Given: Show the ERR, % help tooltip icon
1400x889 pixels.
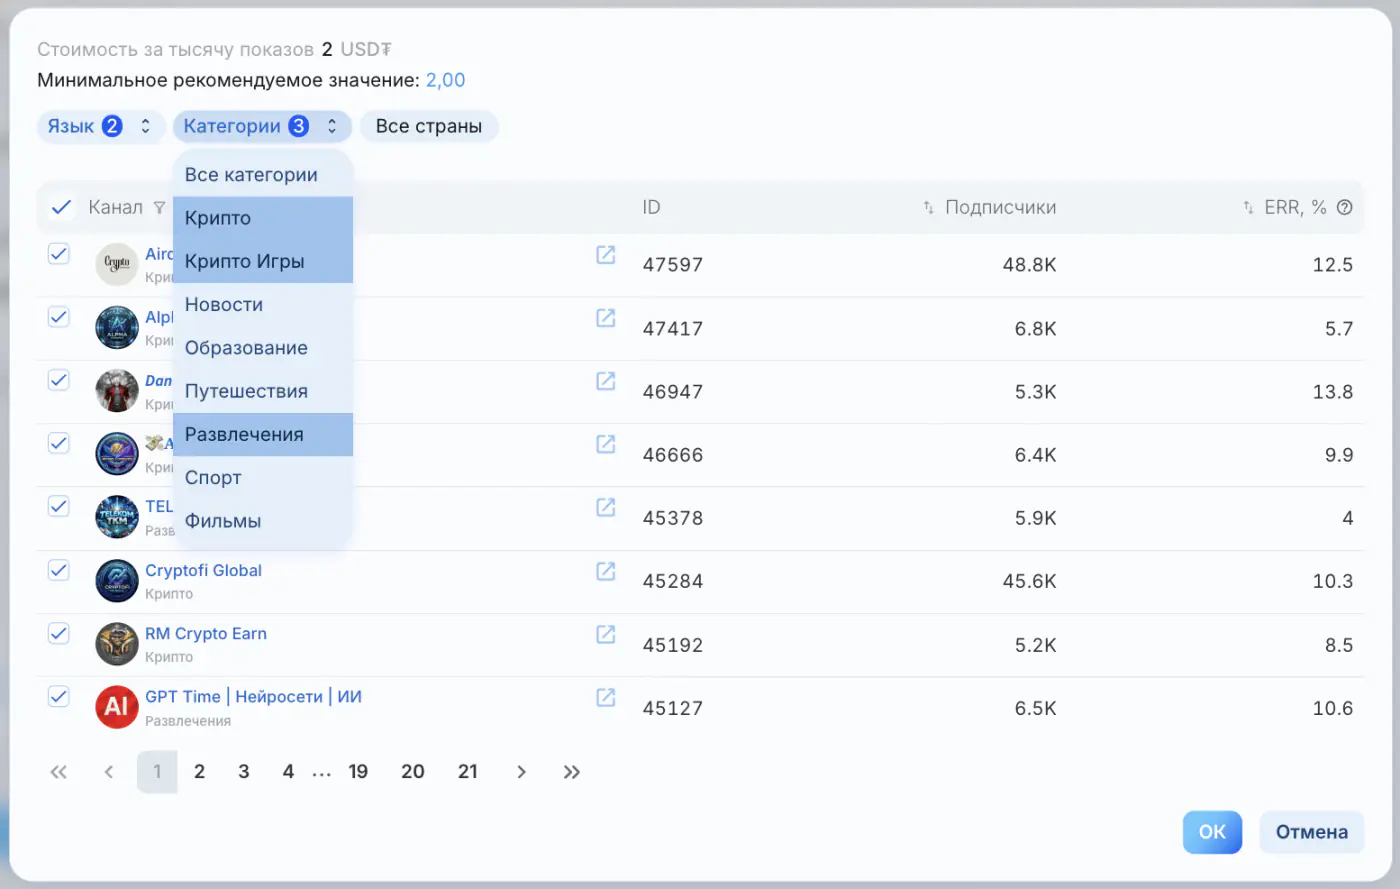Looking at the screenshot, I should pyautogui.click(x=1345, y=207).
